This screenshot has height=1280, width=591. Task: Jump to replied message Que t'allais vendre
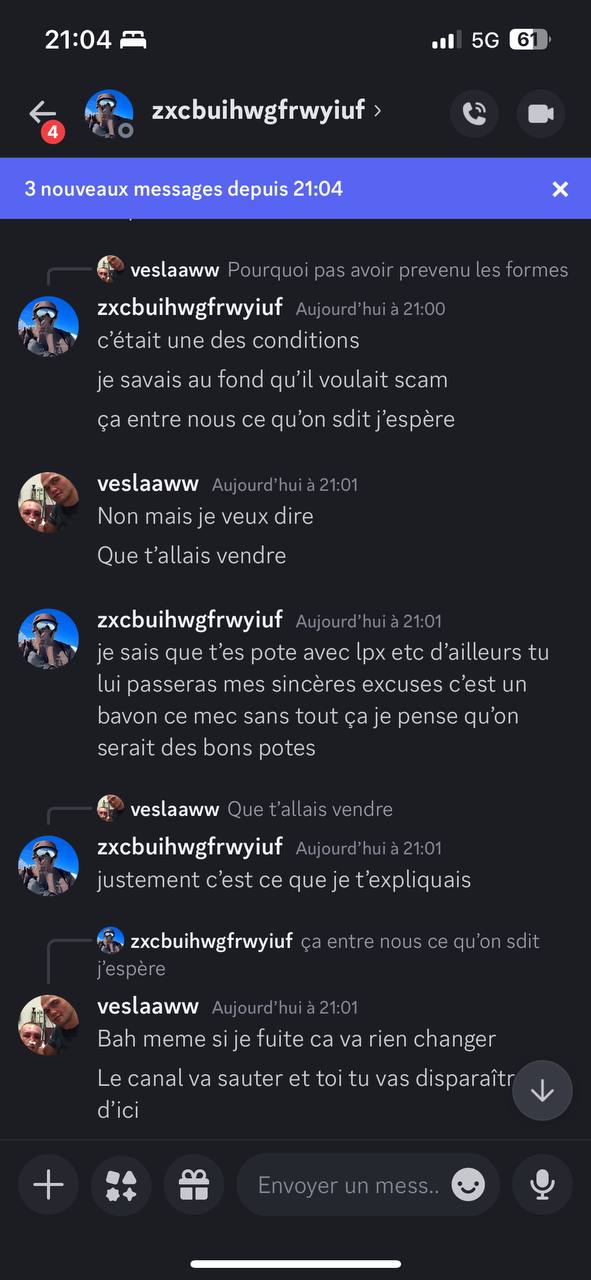[245, 808]
